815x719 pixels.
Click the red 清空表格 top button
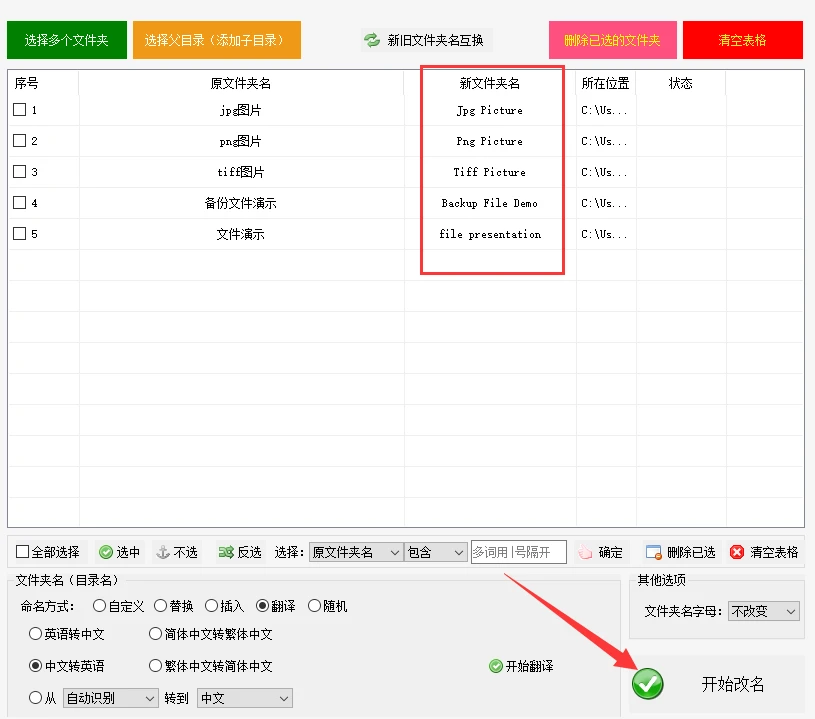coord(743,40)
